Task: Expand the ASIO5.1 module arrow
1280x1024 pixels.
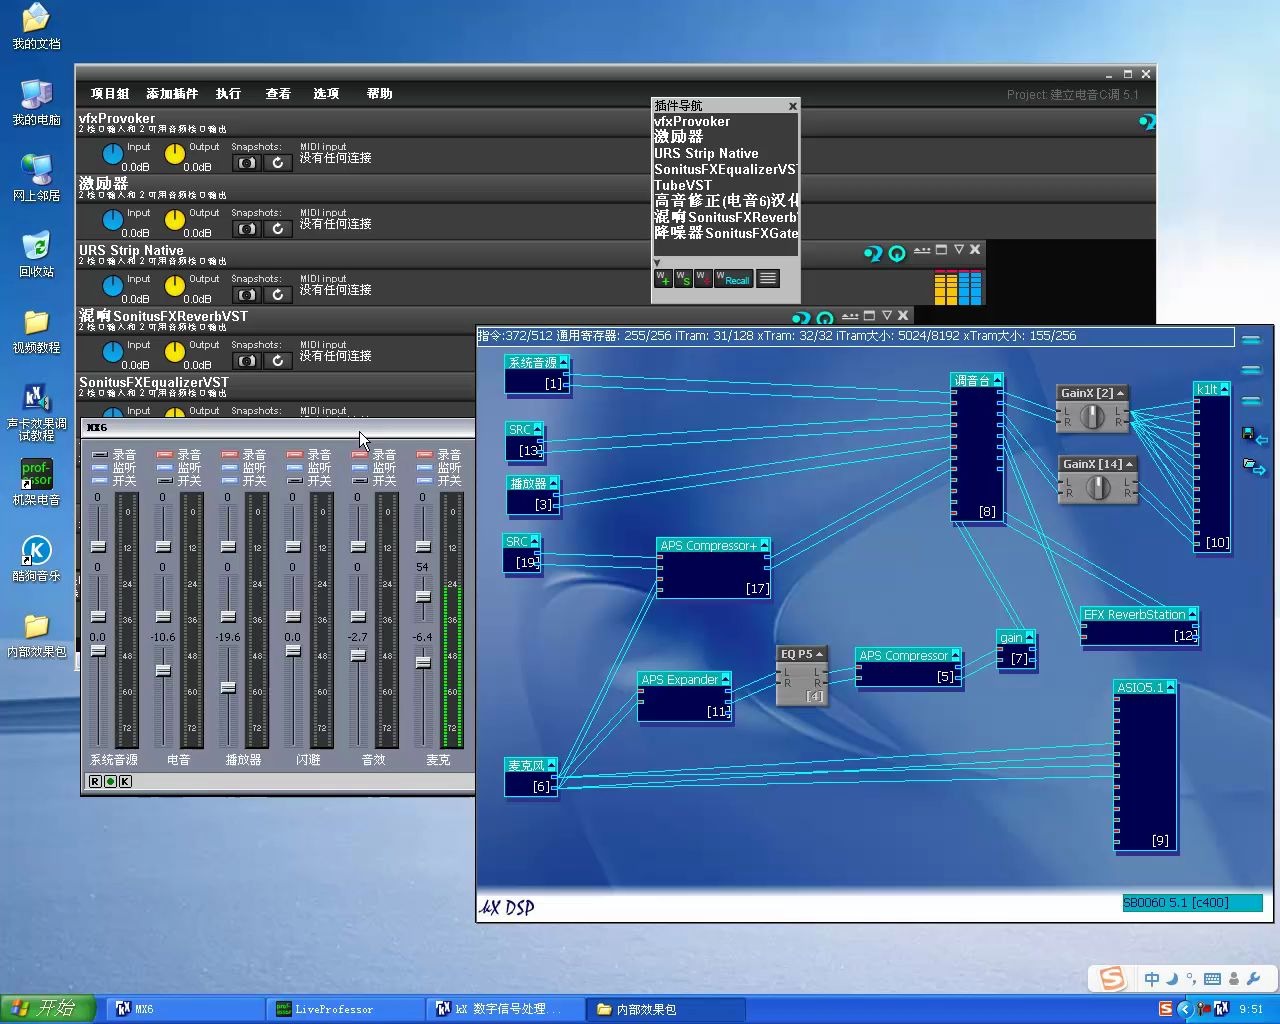Action: click(1170, 687)
